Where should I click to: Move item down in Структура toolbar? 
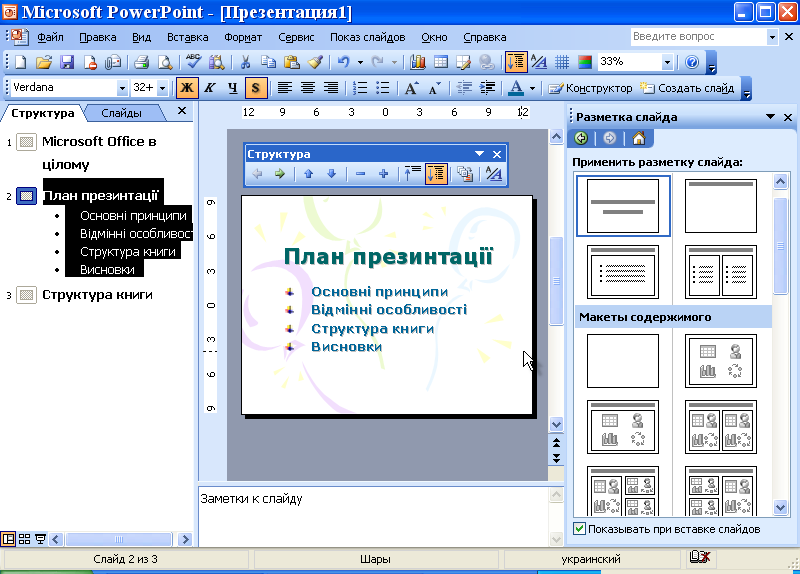pos(332,174)
